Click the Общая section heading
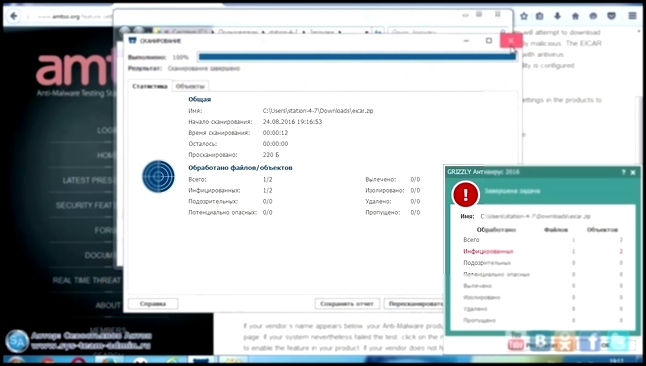 tap(199, 99)
